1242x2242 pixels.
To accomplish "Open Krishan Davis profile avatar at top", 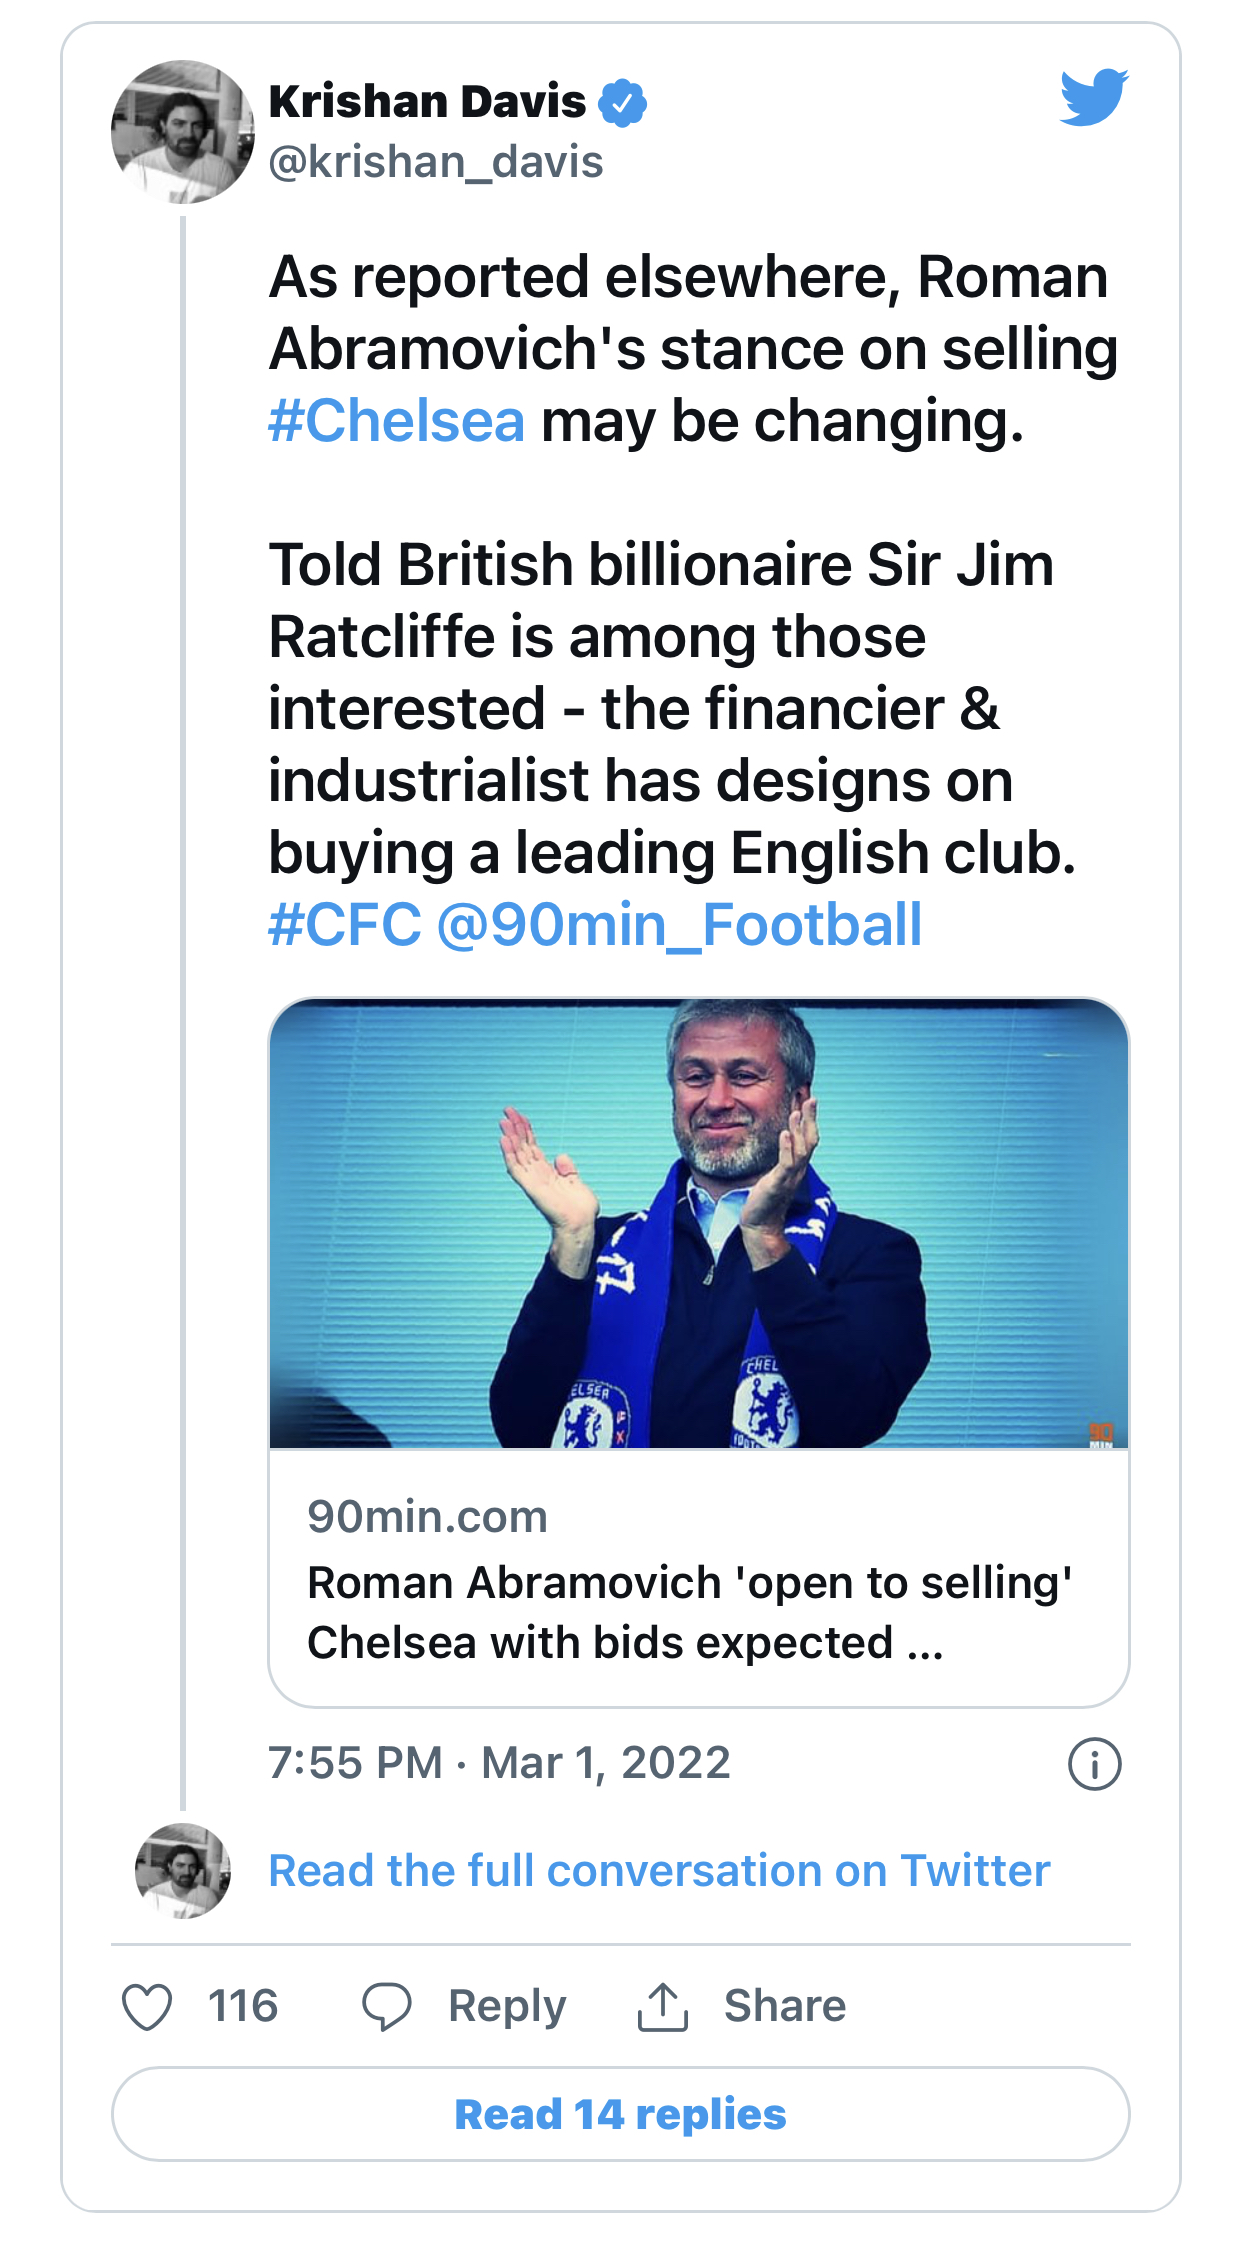I will (182, 132).
